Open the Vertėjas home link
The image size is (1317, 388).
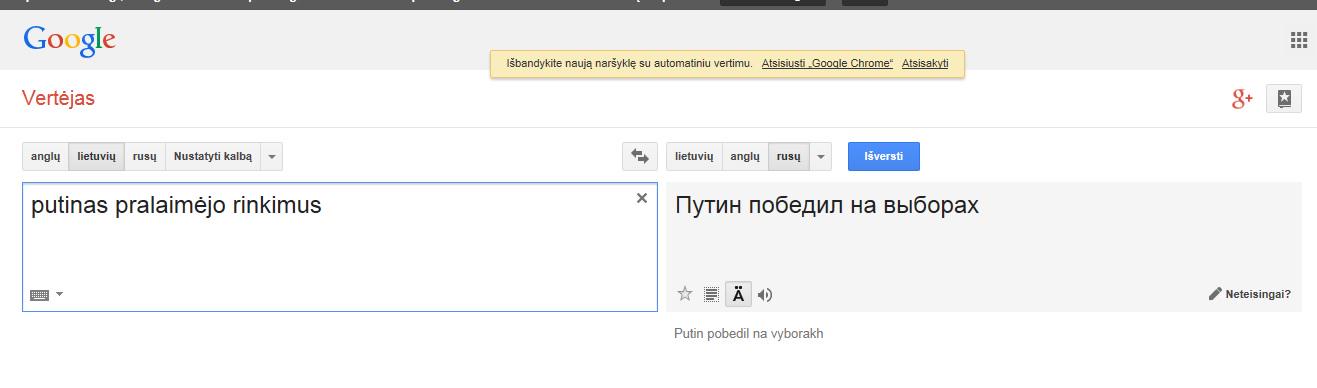(58, 98)
